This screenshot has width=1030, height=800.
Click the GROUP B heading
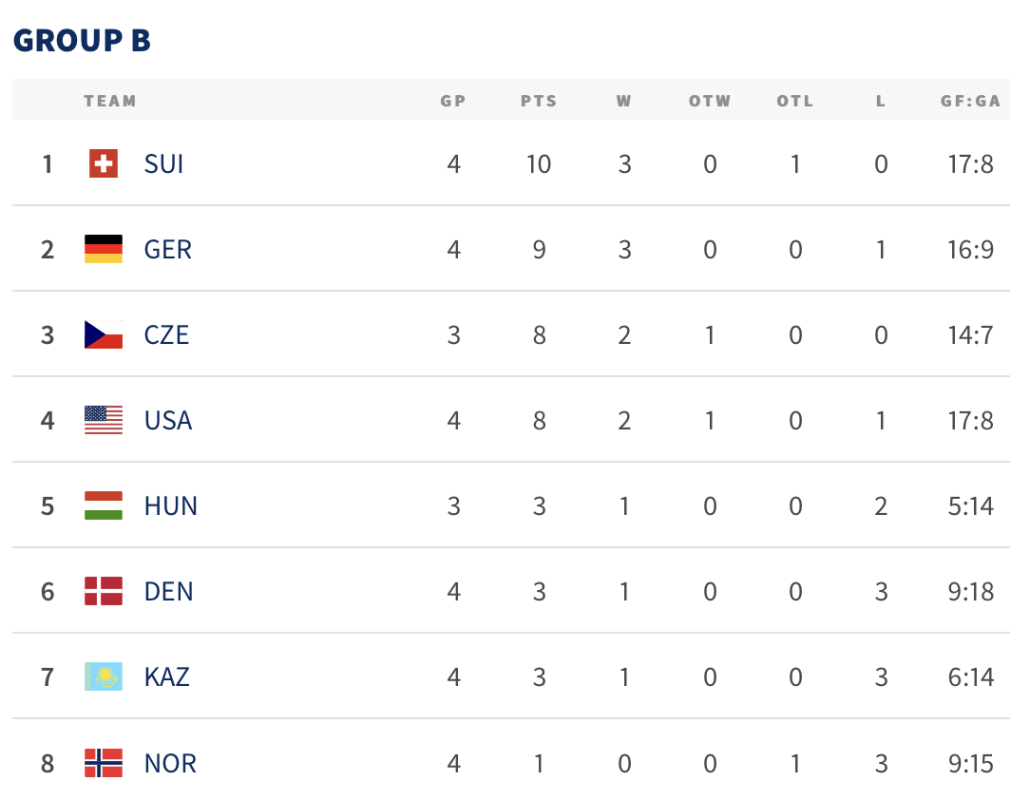coord(82,40)
